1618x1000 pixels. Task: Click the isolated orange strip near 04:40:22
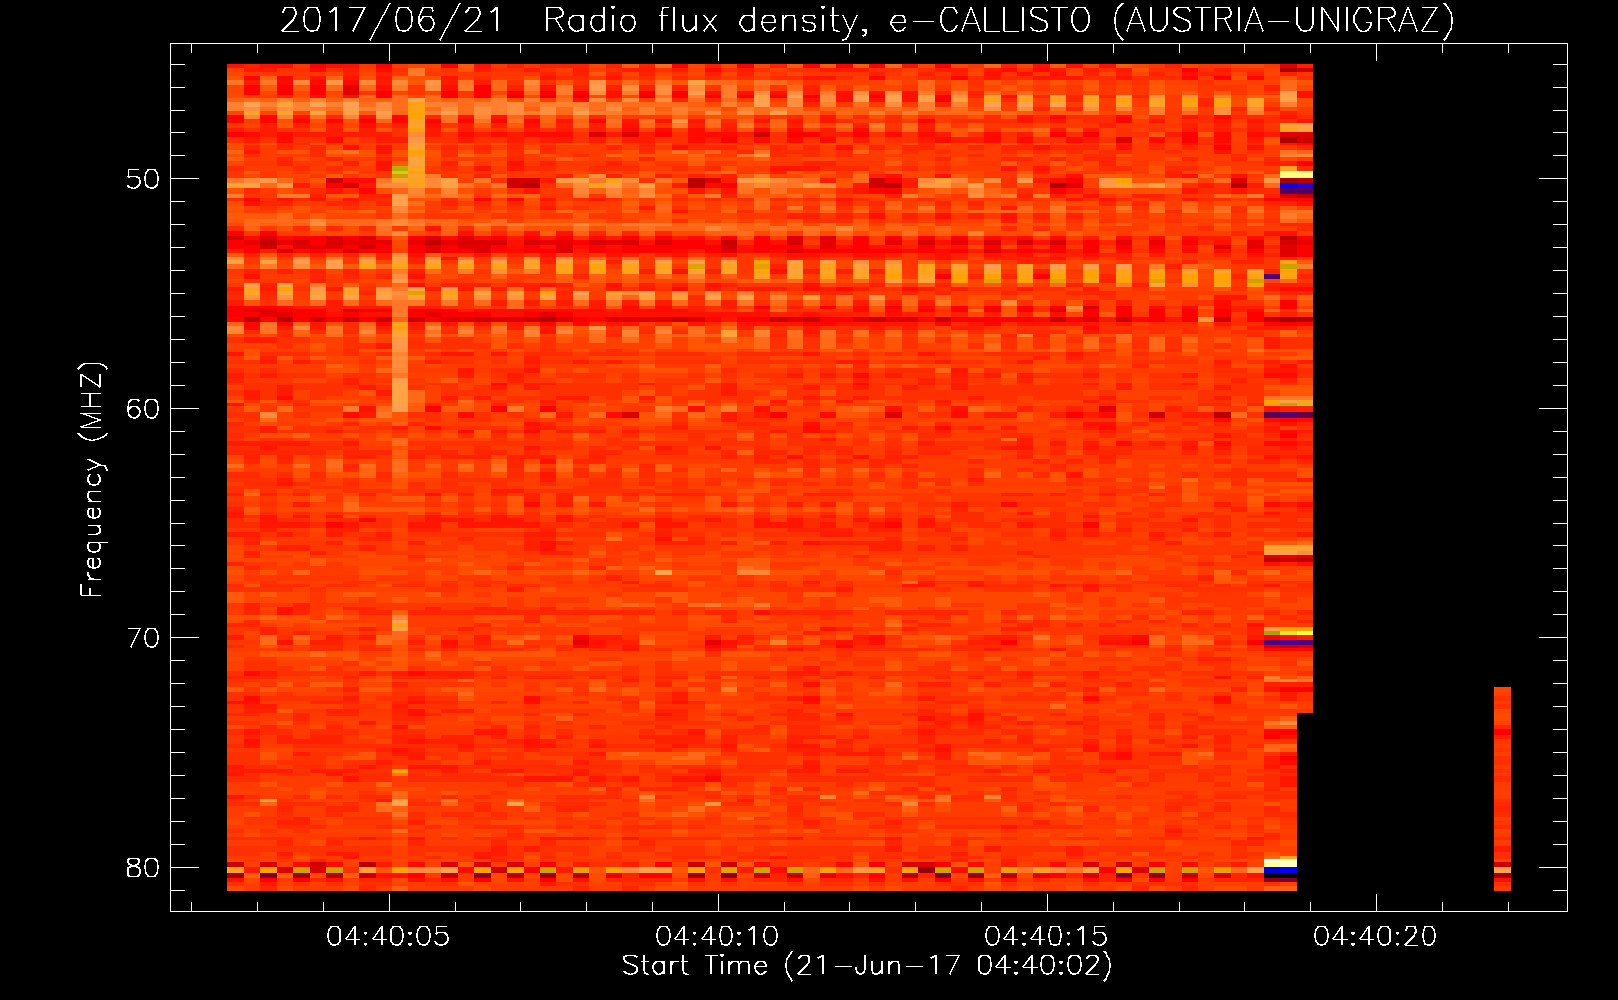coord(1502,789)
